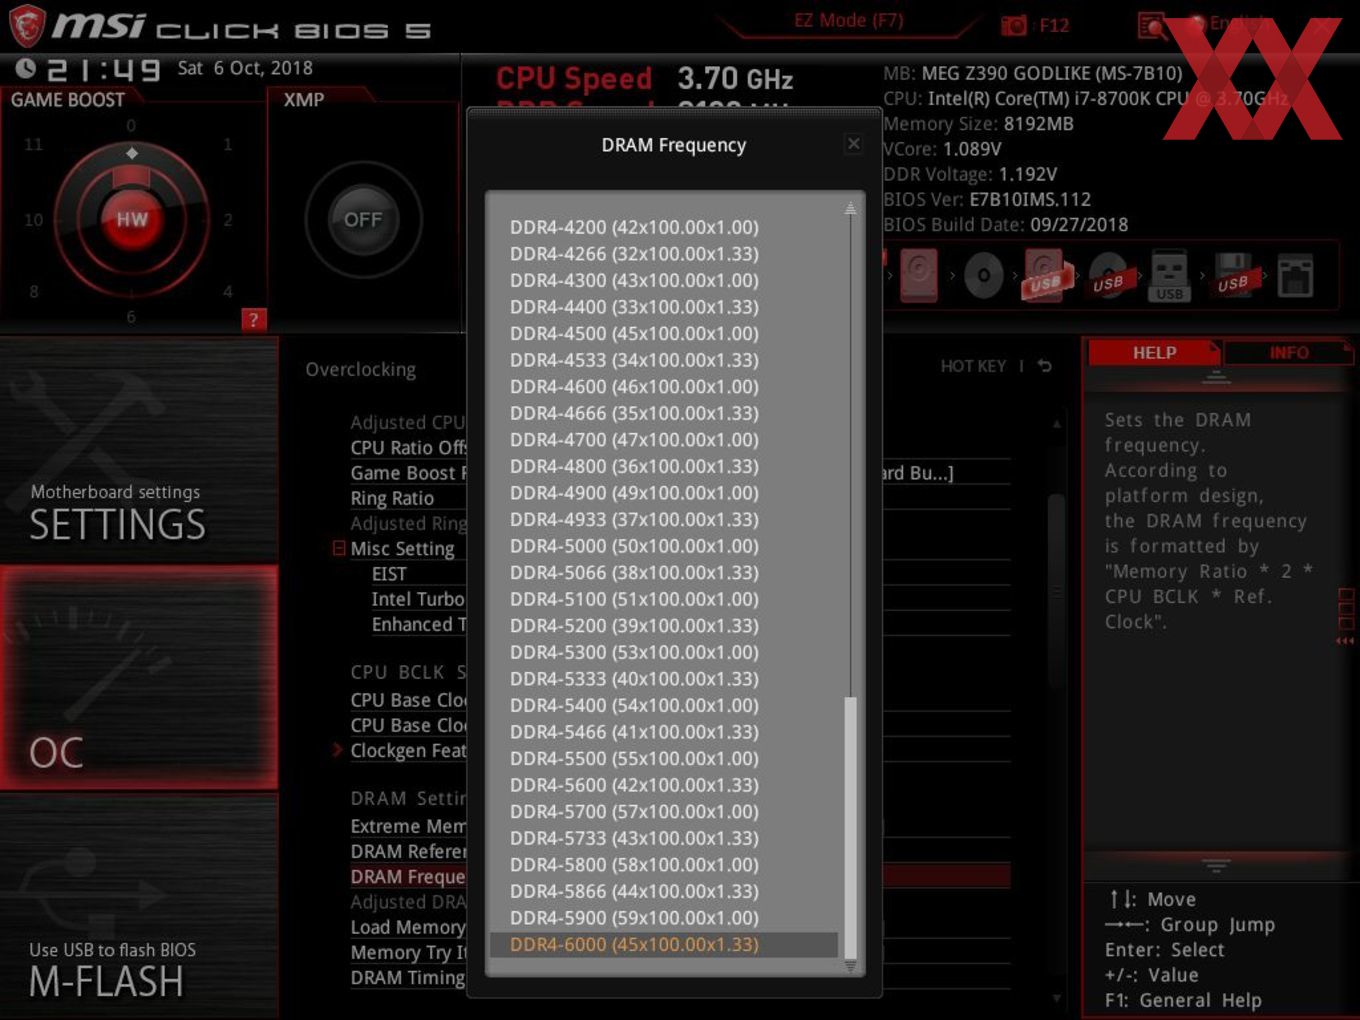The height and width of the screenshot is (1020, 1360).
Task: Select DDR4-4933 (37x100.00x1.33)
Action: click(x=663, y=519)
